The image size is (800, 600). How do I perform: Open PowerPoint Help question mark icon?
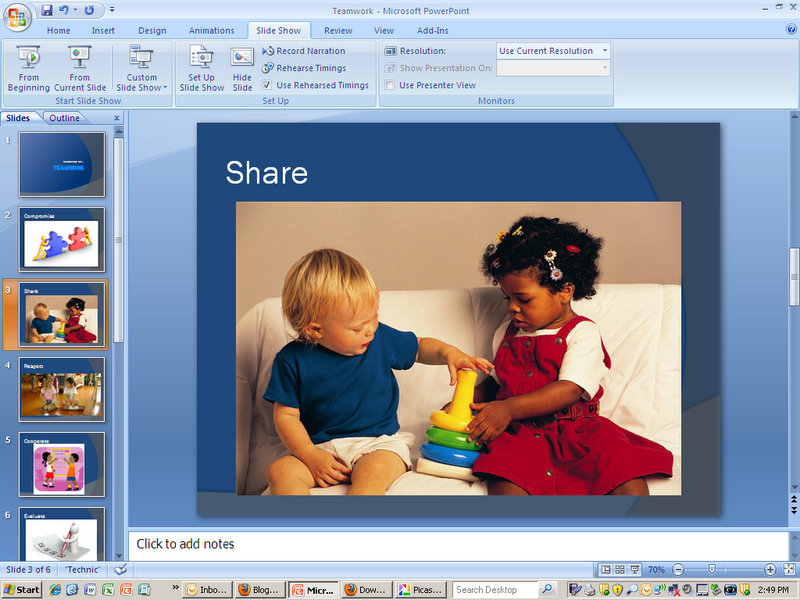click(791, 30)
